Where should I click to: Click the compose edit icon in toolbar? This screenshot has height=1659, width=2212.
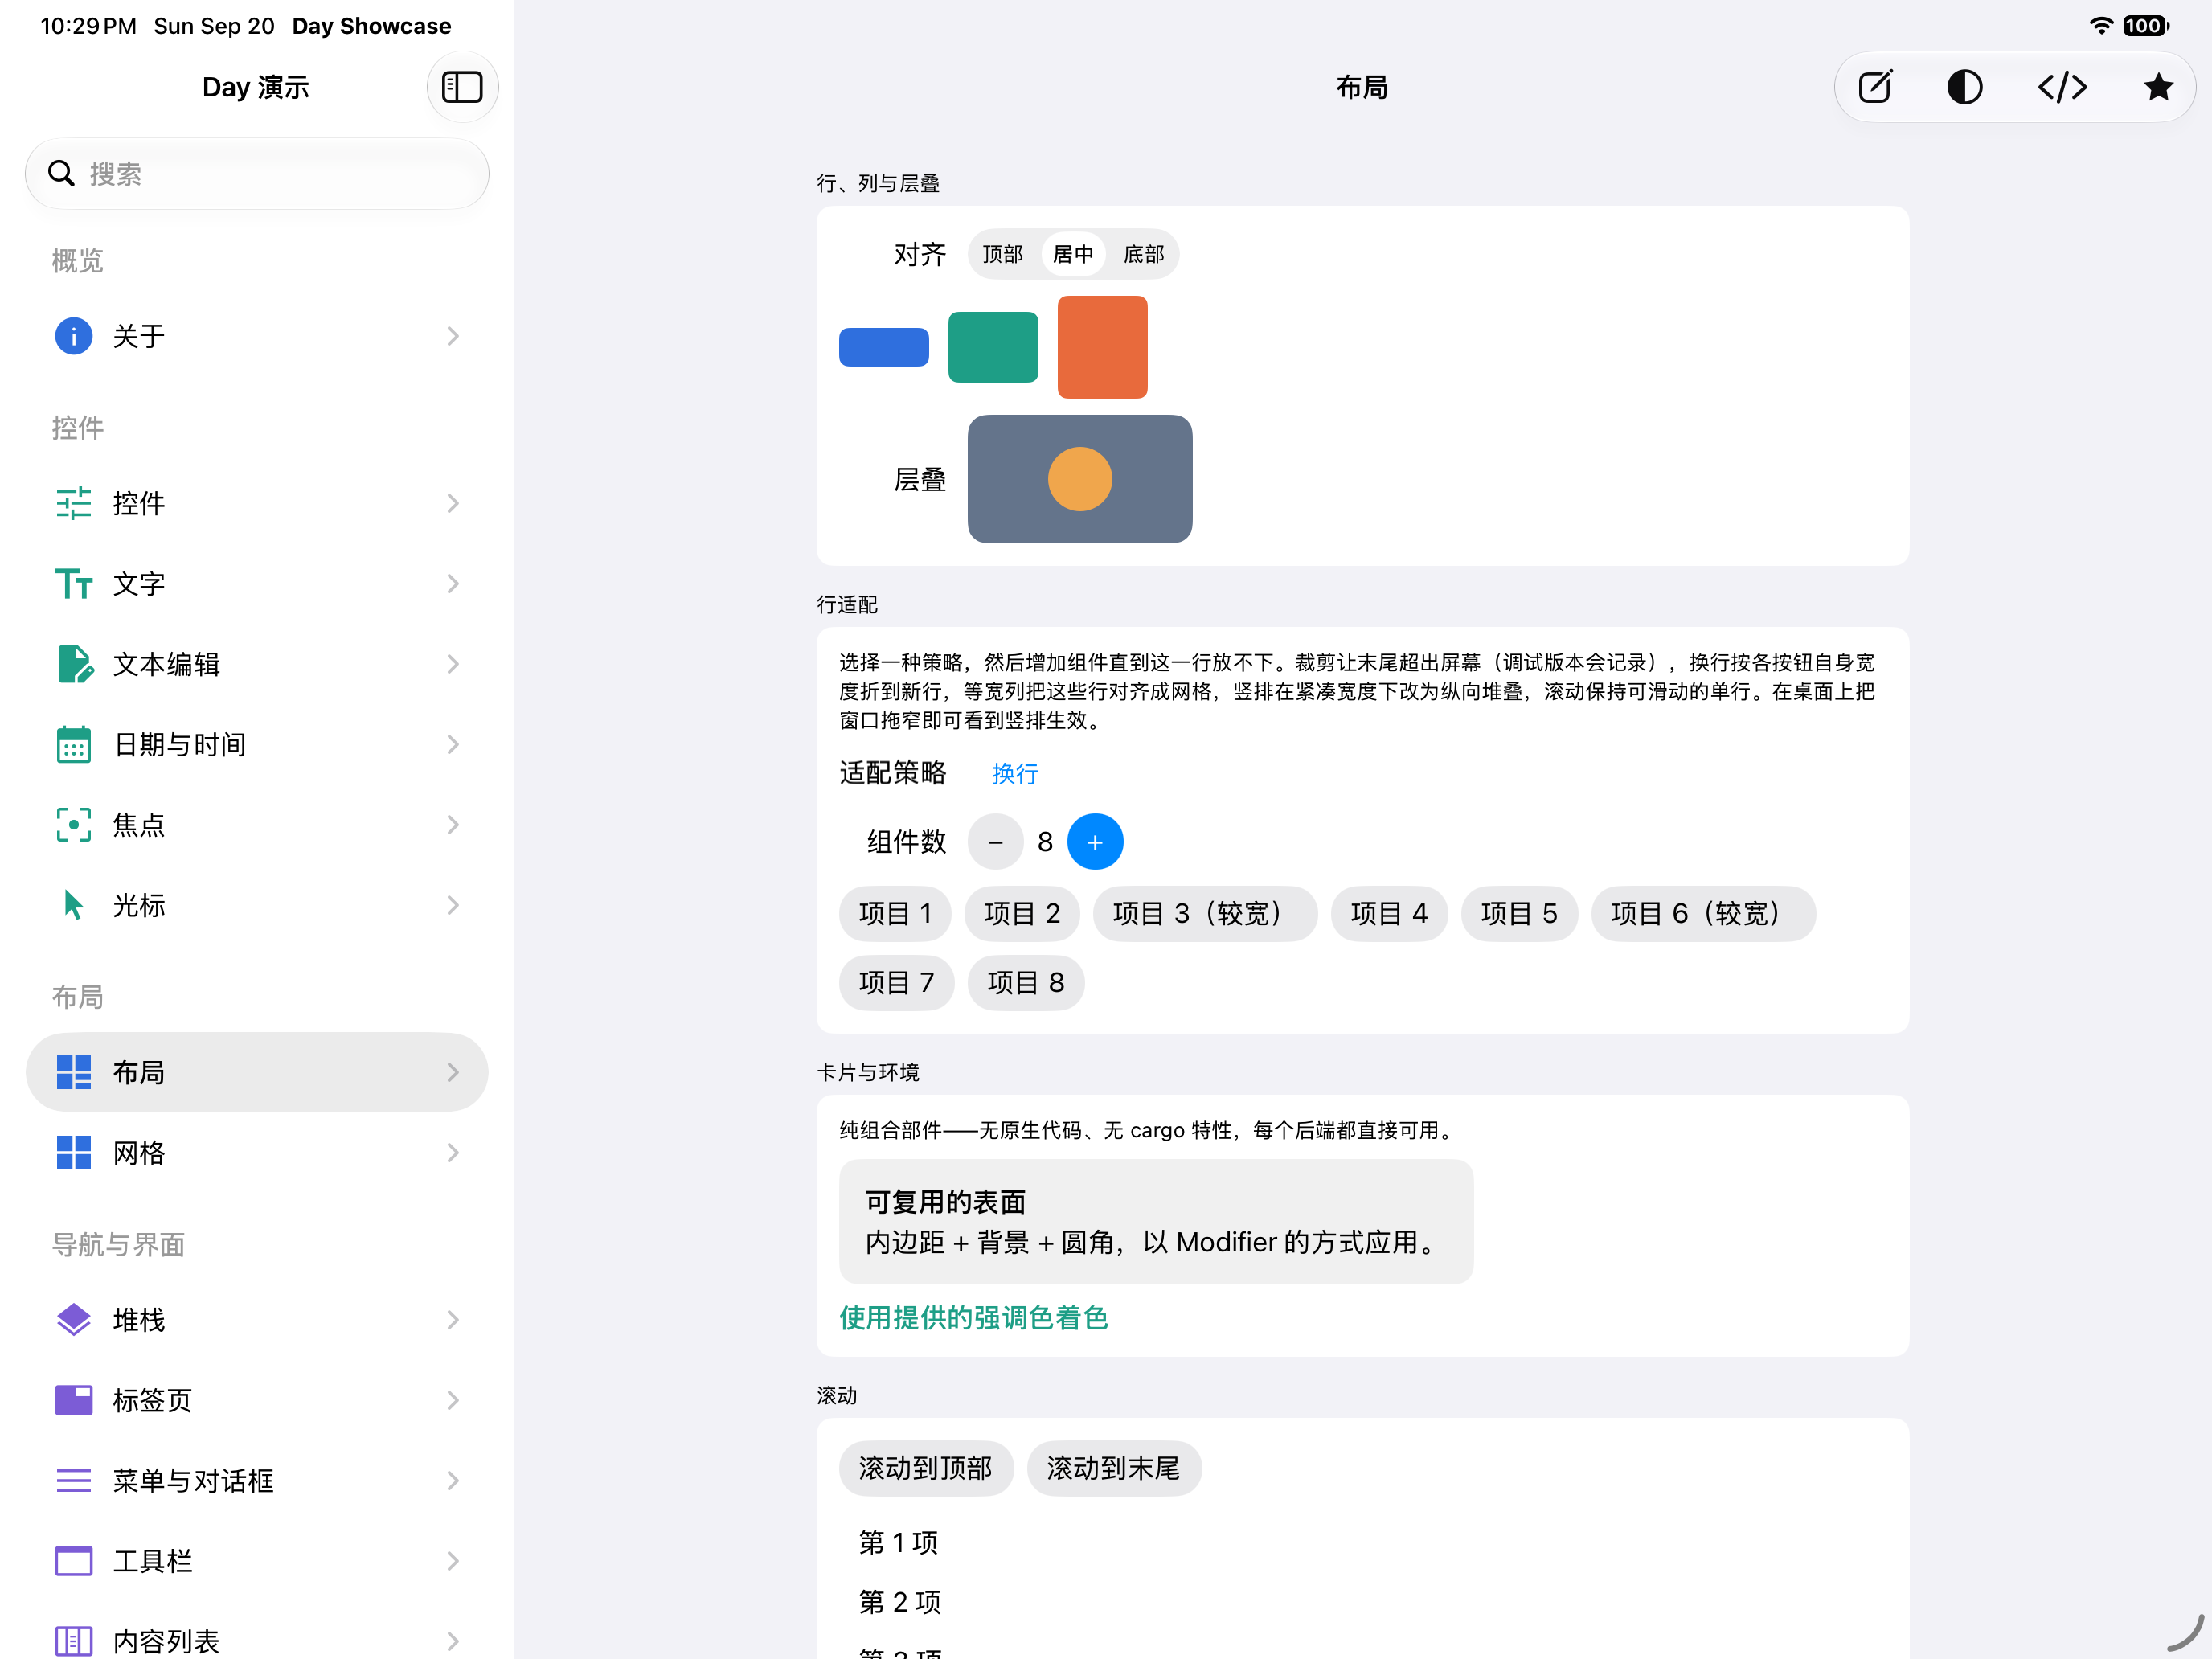click(1875, 87)
